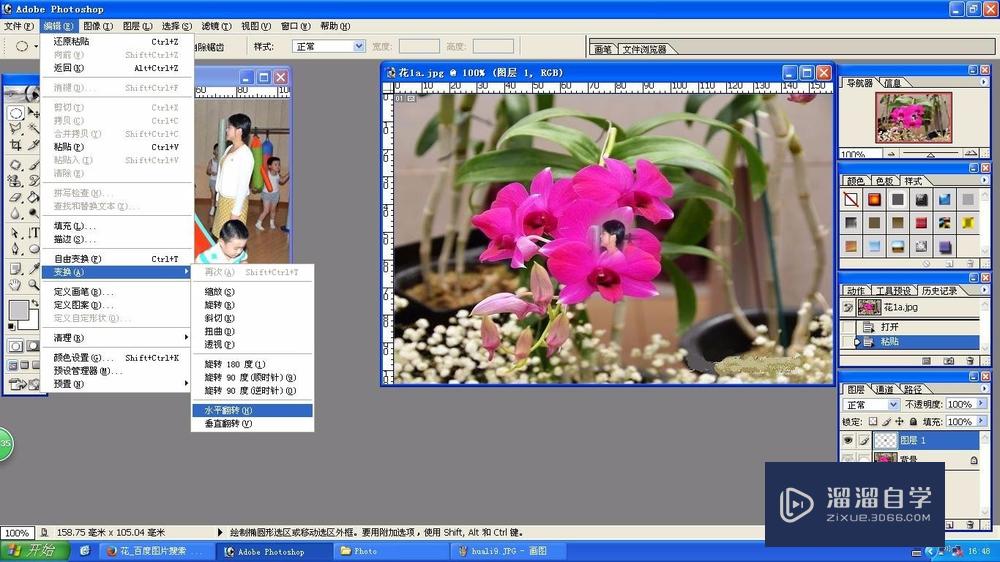Viewport: 1000px width, 562px height.
Task: Set history brush source for 花1a.jpg snapshot
Action: (848, 307)
